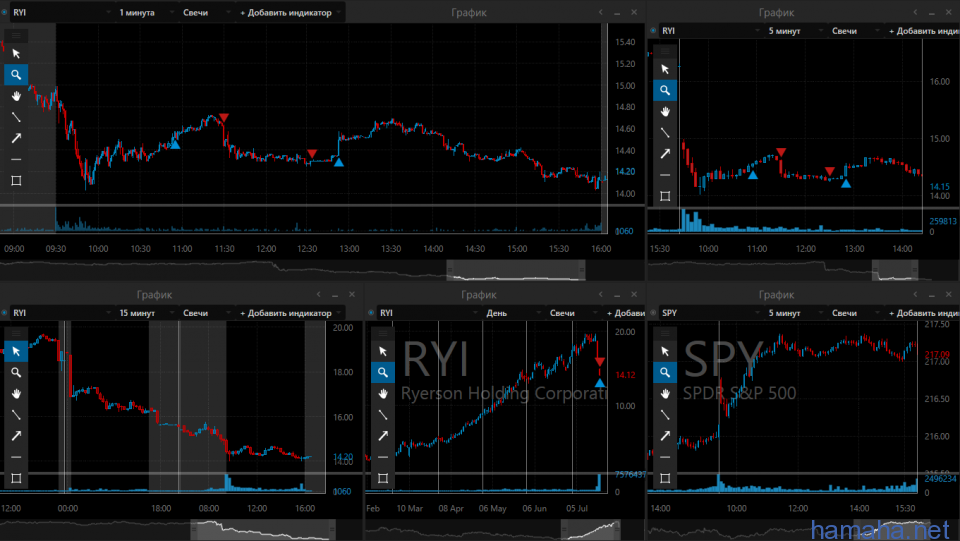Choose rectangle tool in RYI 1-minute chart
960x541 pixels.
pyautogui.click(x=16, y=181)
